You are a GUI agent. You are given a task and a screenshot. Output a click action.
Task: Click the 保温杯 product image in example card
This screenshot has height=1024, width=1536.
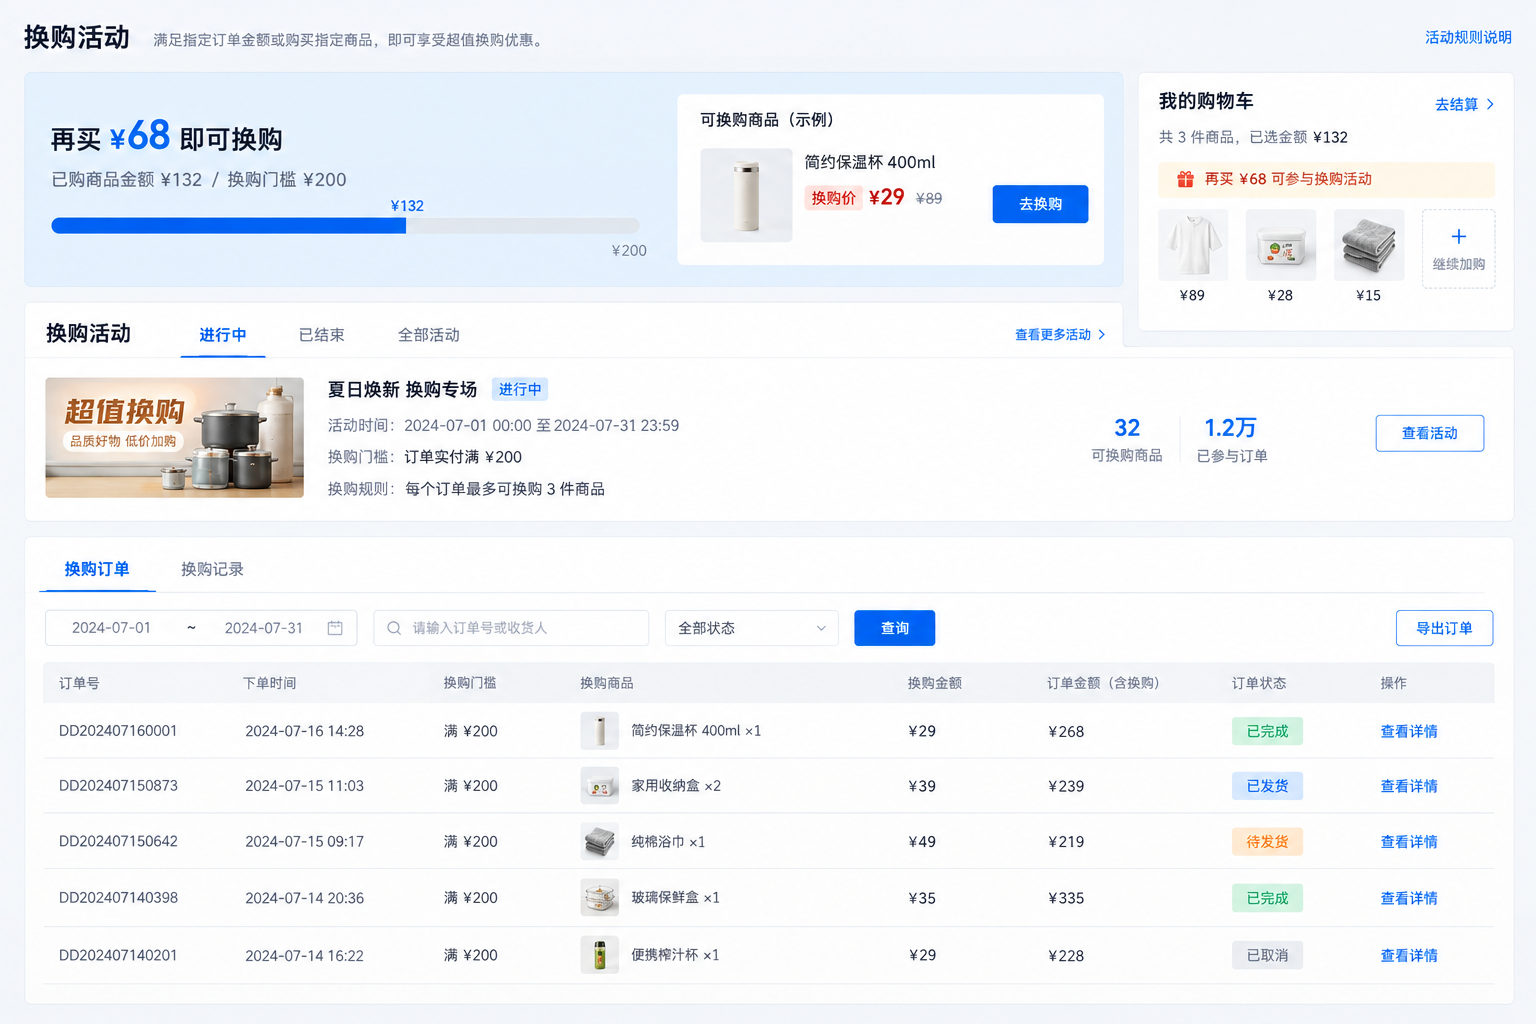(x=746, y=195)
